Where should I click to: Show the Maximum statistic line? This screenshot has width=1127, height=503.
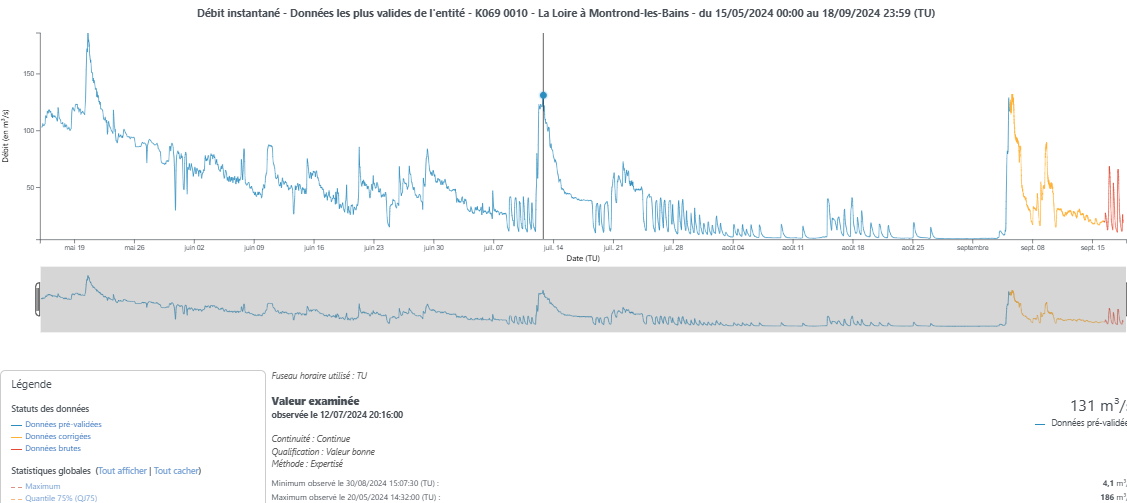[42, 486]
